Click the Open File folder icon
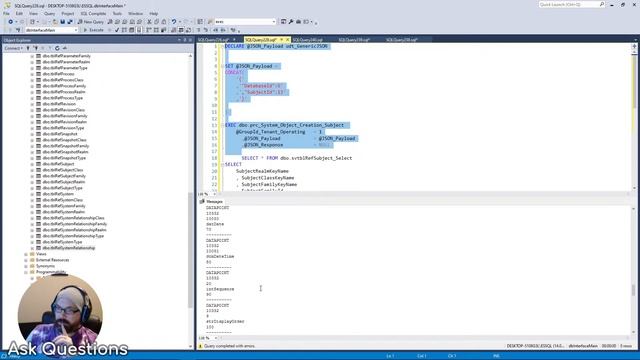Screen dimensions: 640x360 pos(55,22)
